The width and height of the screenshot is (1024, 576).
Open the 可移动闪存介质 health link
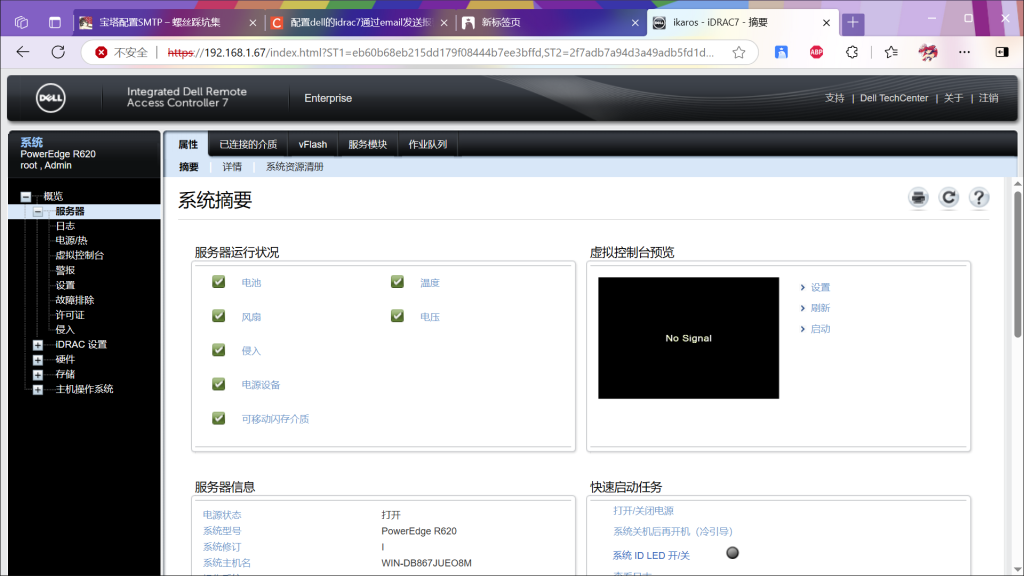(275, 419)
